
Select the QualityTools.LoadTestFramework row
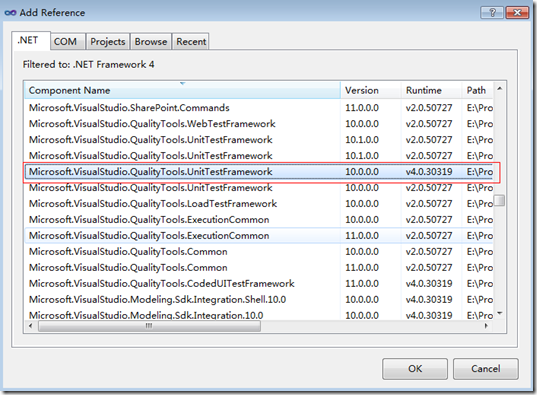click(x=259, y=203)
